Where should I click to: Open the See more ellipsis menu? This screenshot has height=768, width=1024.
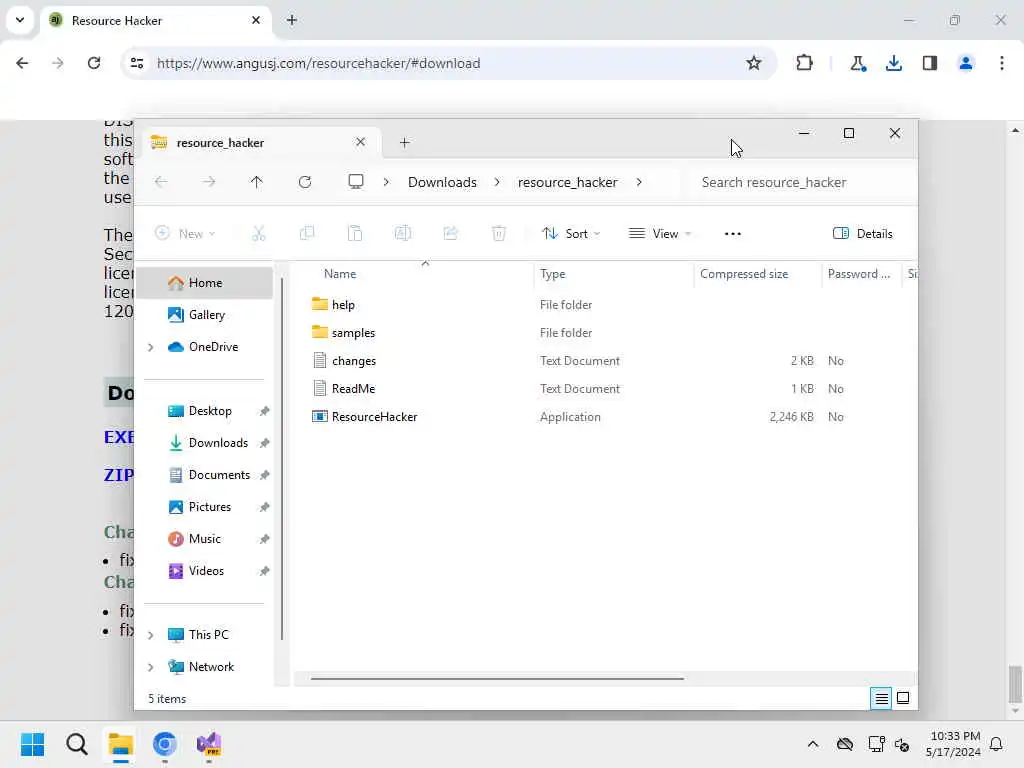tap(733, 234)
